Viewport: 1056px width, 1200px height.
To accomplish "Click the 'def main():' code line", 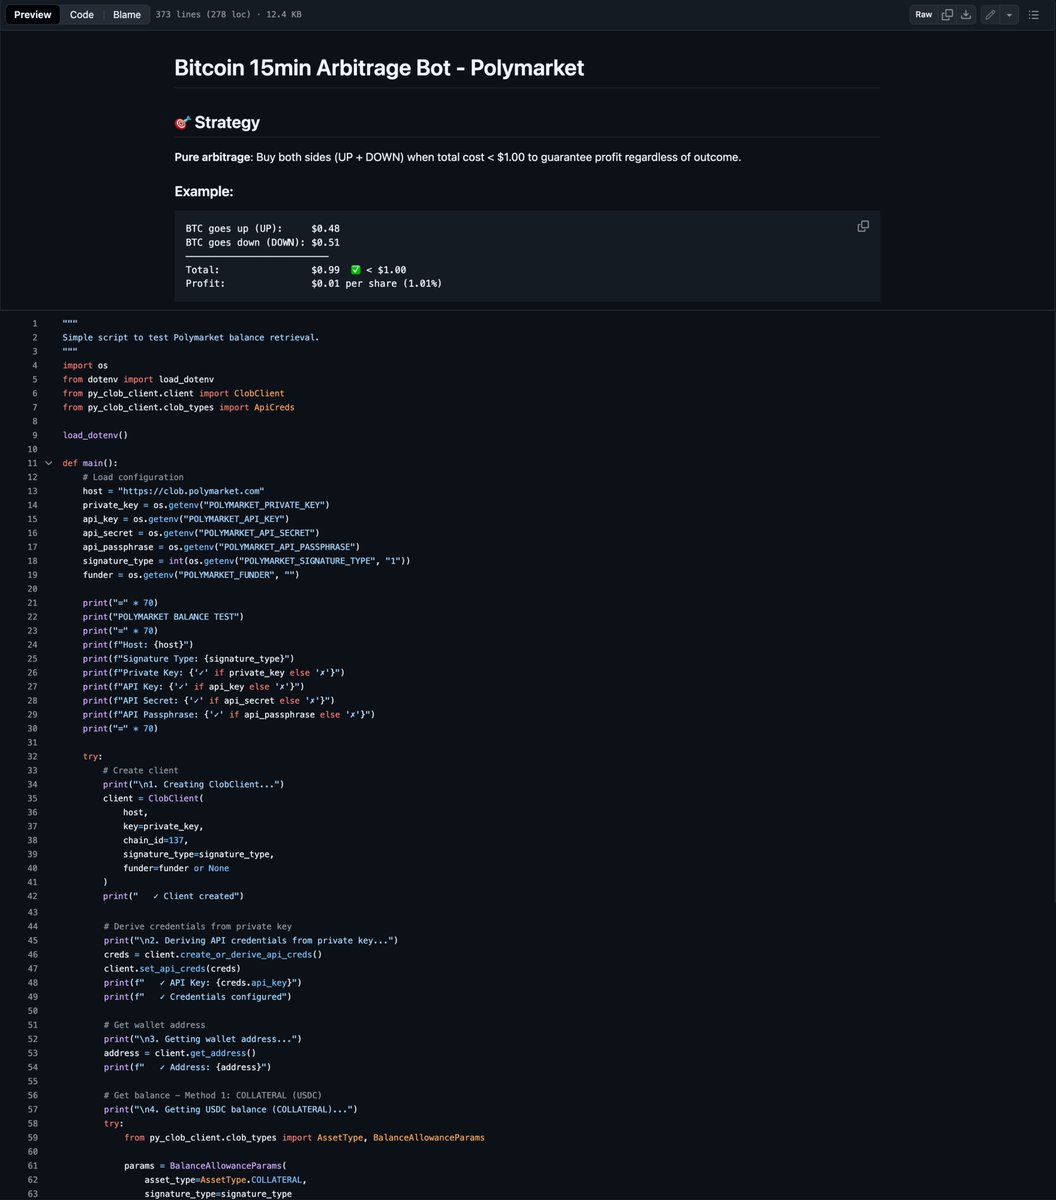I will (x=90, y=463).
